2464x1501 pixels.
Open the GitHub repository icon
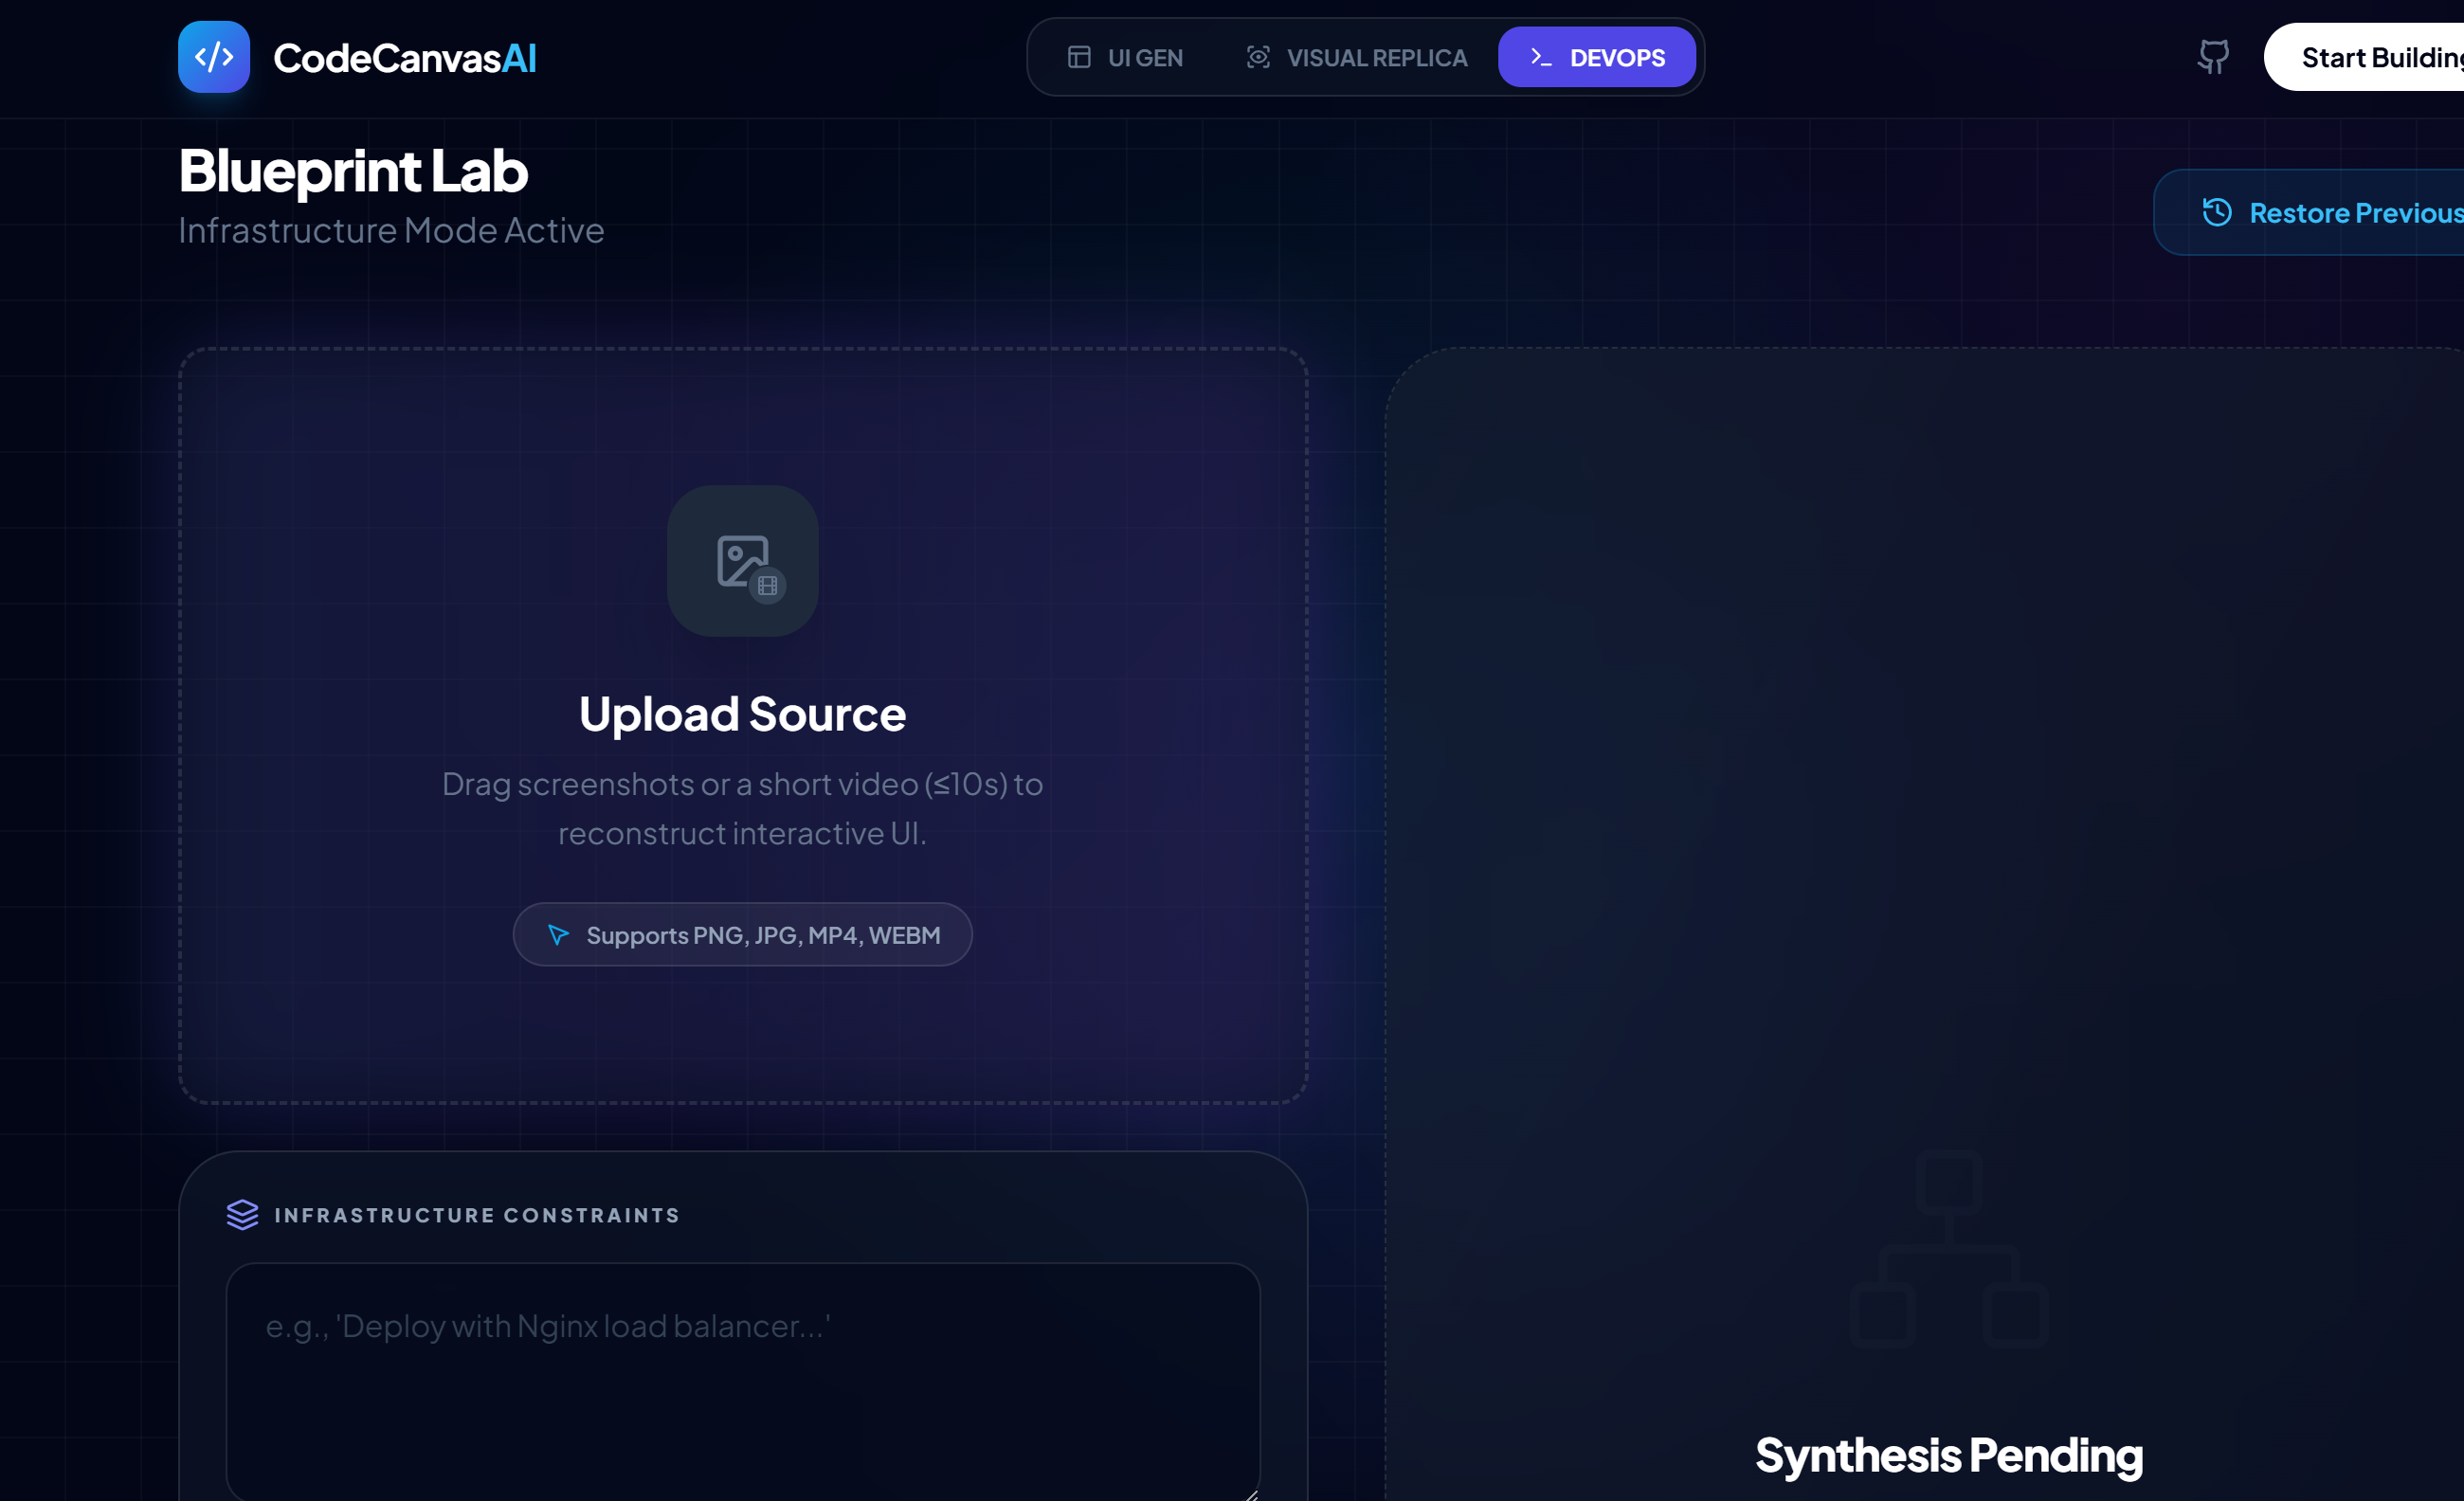click(x=2212, y=57)
